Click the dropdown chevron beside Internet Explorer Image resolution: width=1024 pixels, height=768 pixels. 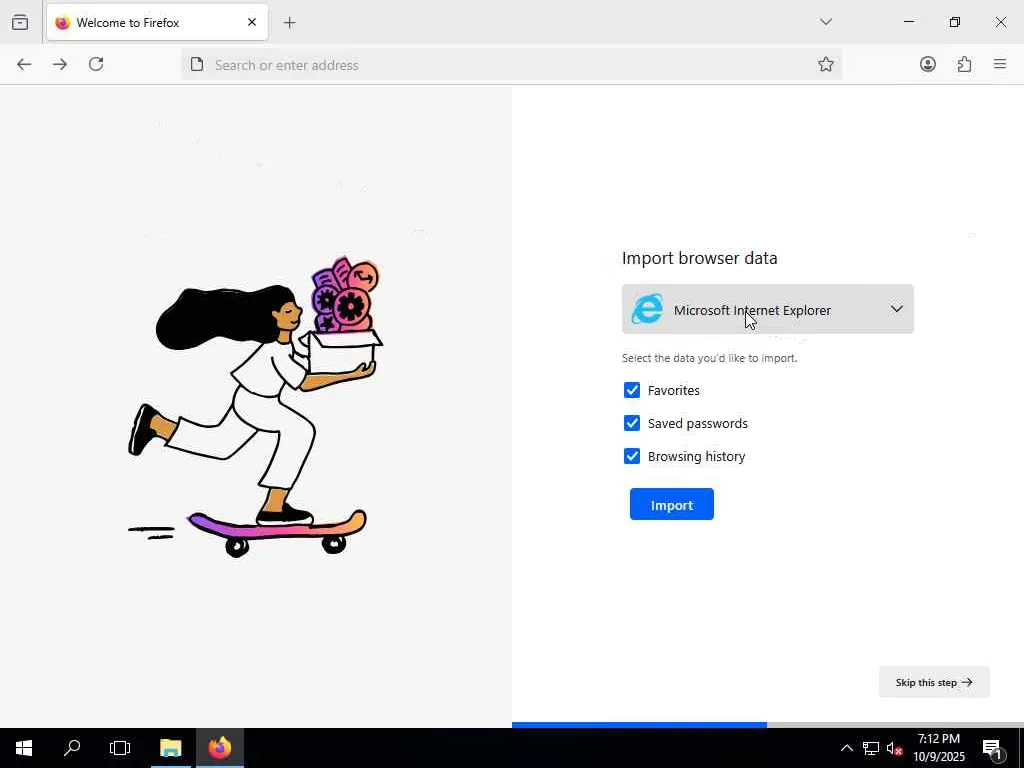[897, 309]
